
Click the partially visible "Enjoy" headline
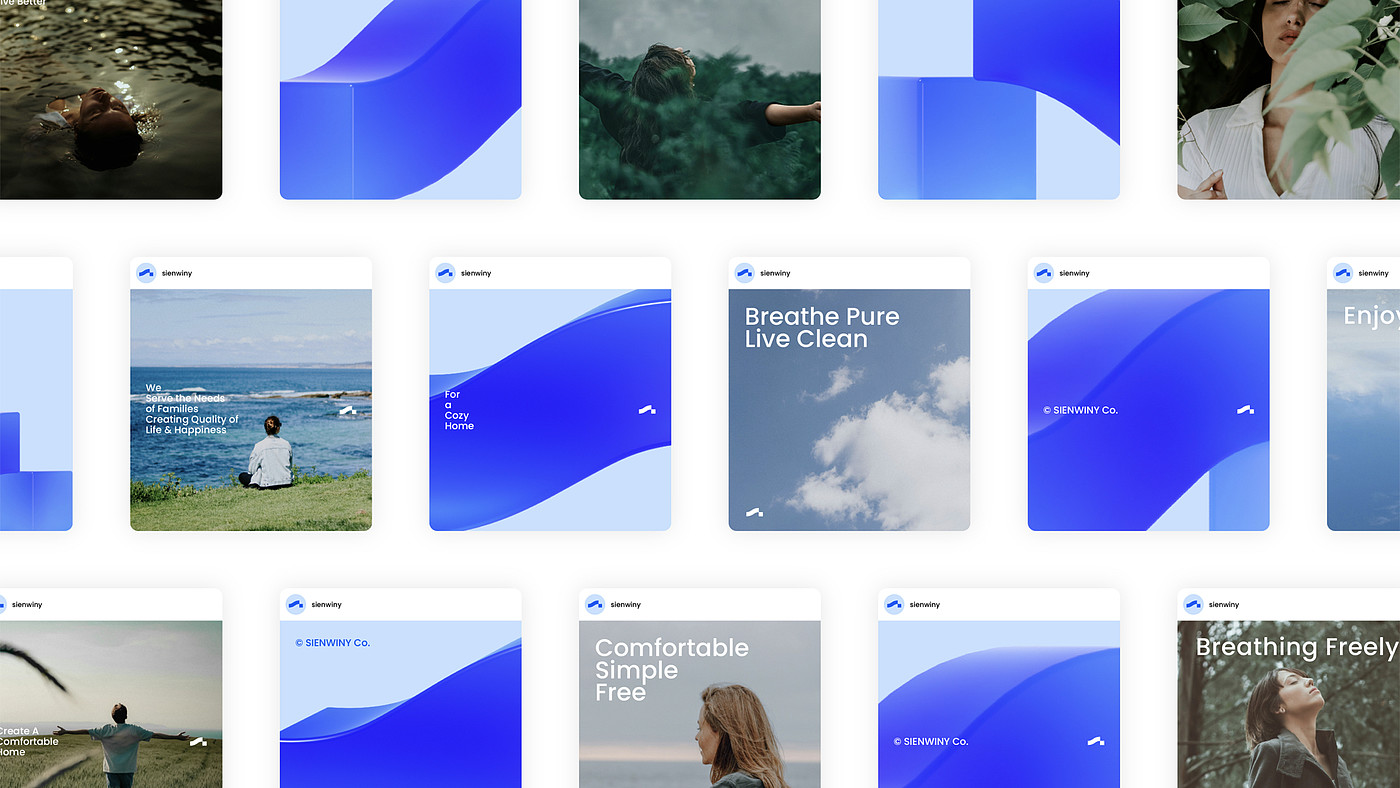pos(1371,317)
